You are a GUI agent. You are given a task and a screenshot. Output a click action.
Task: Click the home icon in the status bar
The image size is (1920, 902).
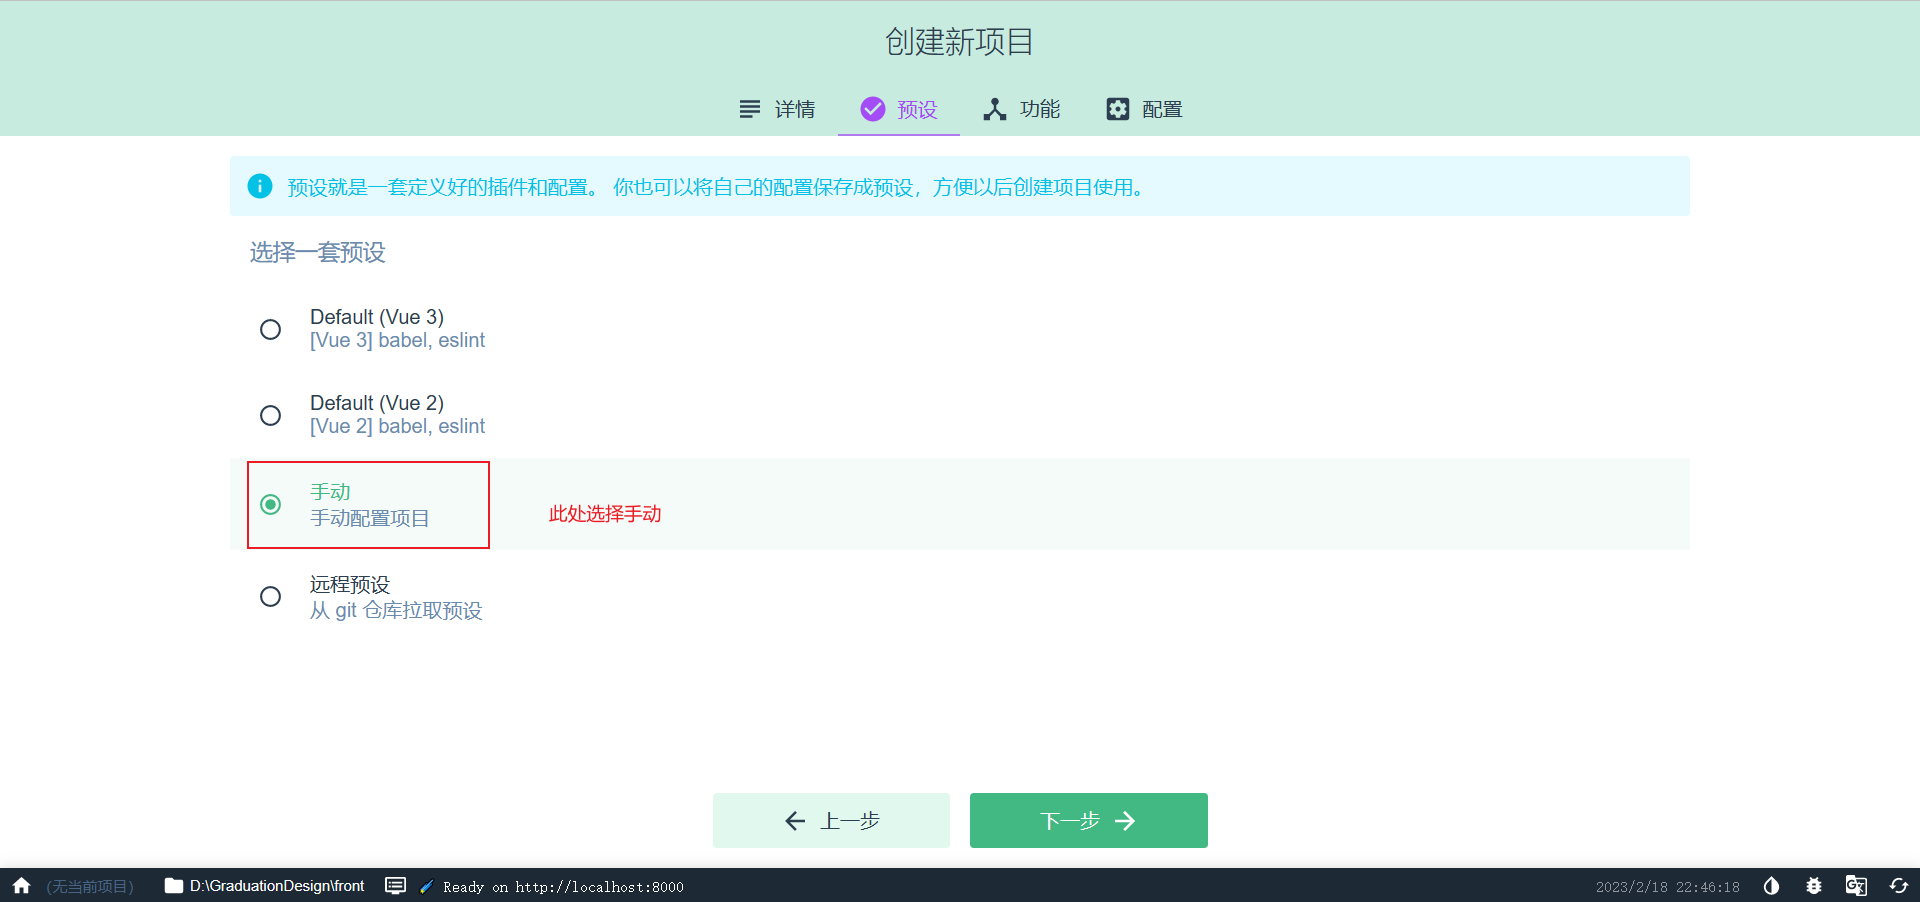pos(20,886)
